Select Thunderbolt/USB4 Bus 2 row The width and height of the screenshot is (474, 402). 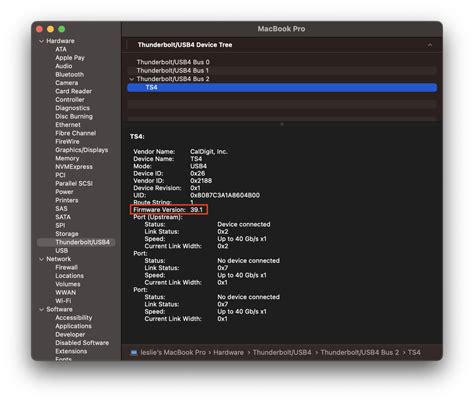tap(282, 79)
